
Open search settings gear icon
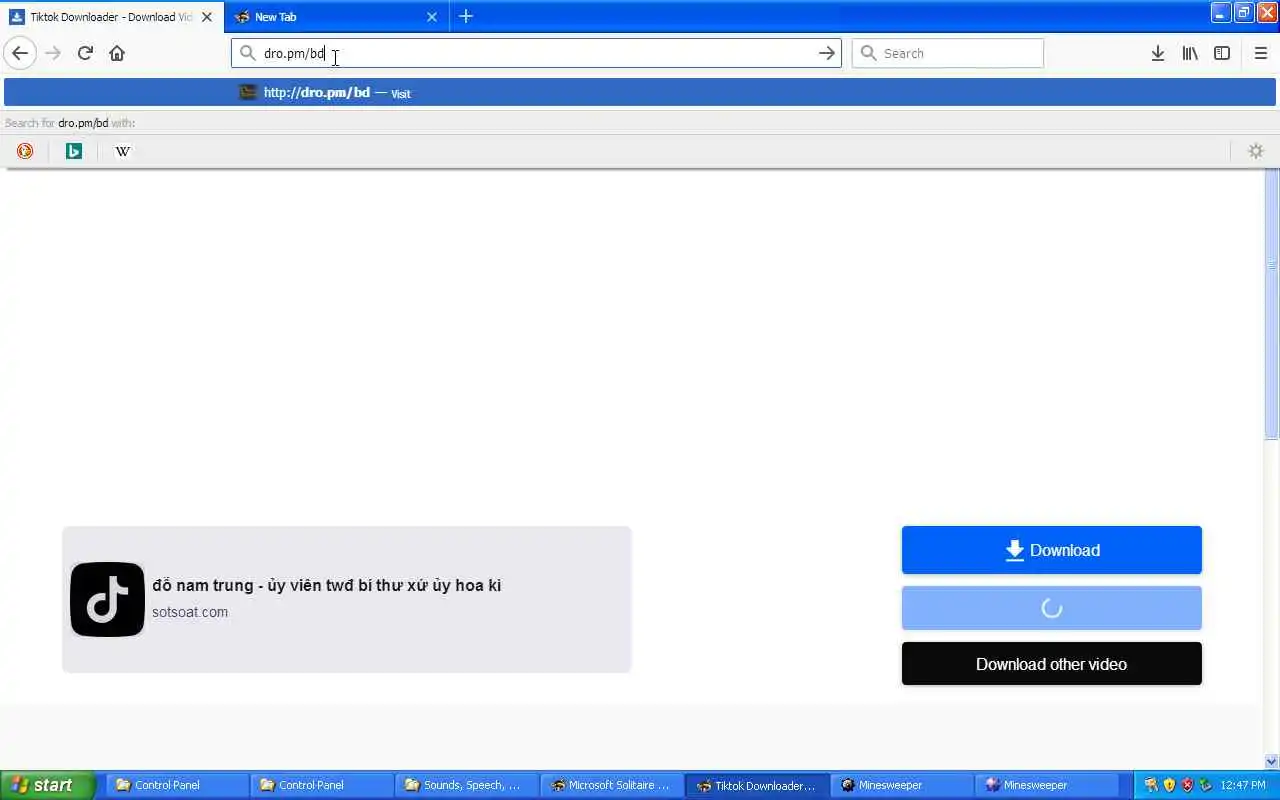pos(1256,151)
